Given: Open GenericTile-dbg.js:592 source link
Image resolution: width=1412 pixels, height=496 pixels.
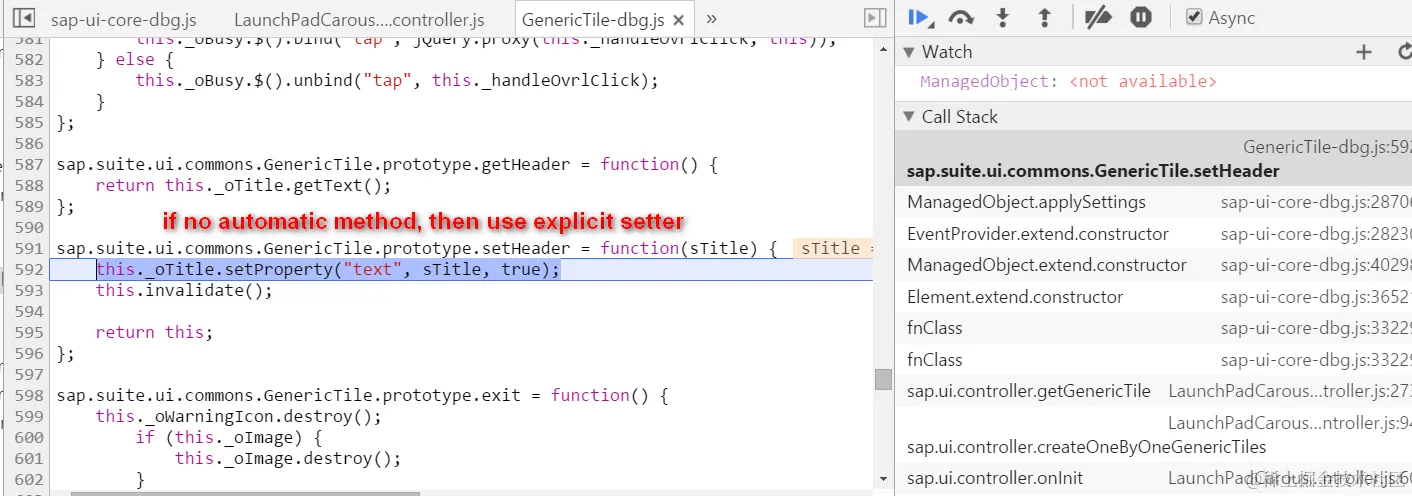Looking at the screenshot, I should (1327, 147).
